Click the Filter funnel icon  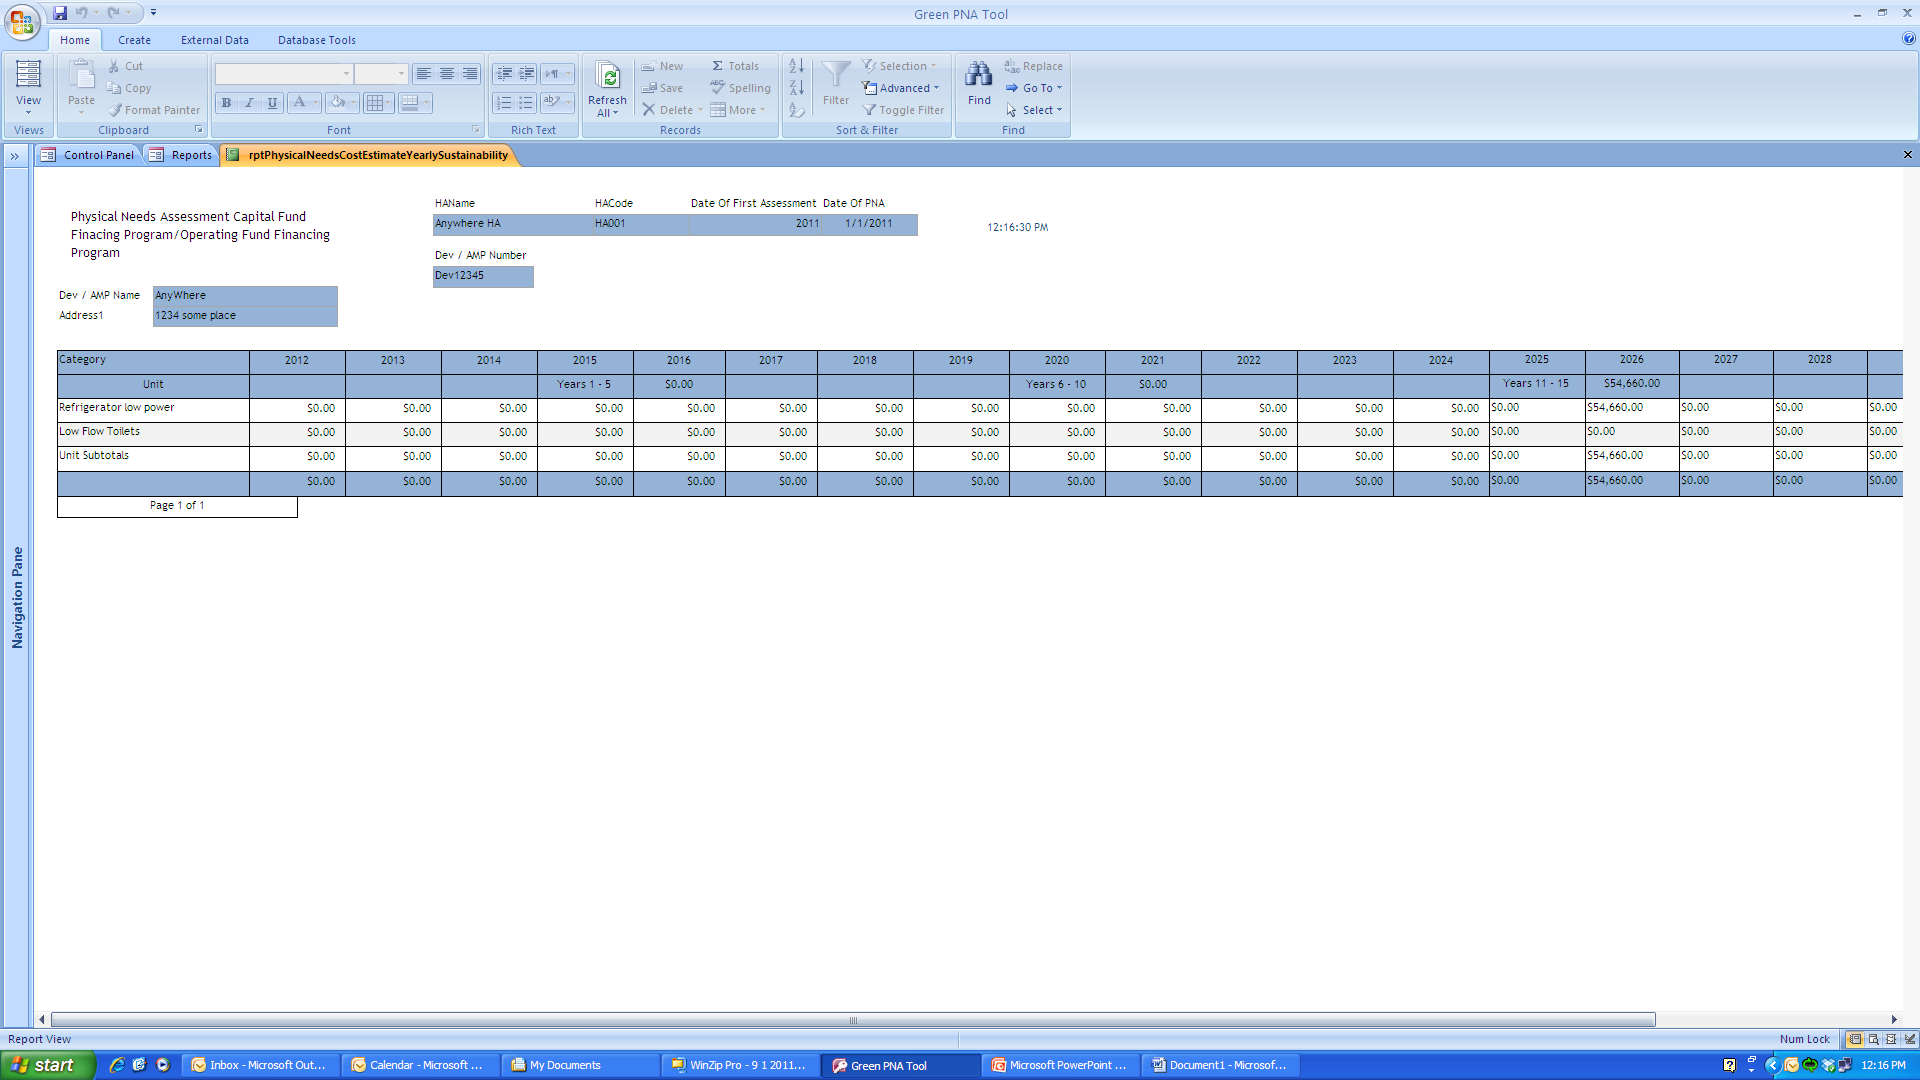coord(835,76)
